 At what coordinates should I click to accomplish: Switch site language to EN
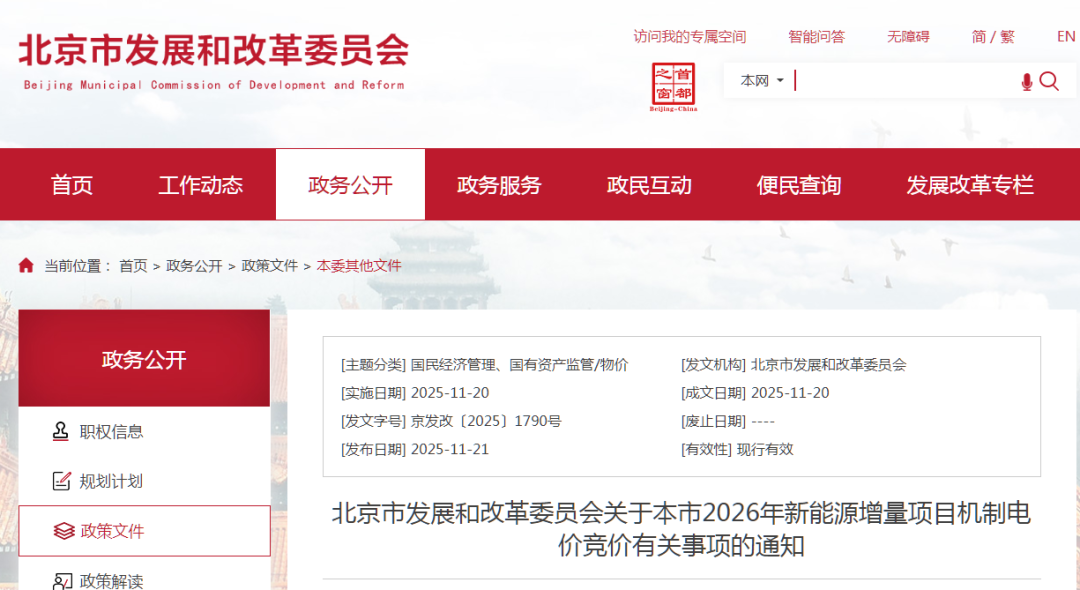1065,36
